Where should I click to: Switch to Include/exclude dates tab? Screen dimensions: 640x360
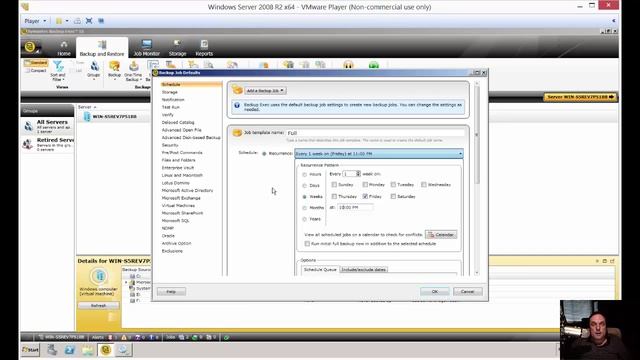(x=364, y=270)
